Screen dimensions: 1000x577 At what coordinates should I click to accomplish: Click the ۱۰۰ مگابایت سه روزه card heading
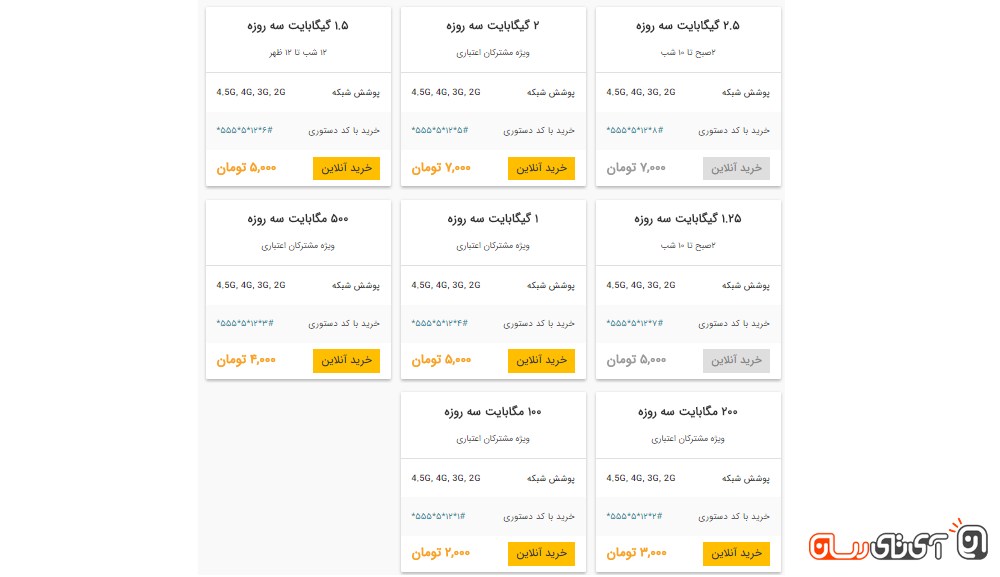[493, 412]
